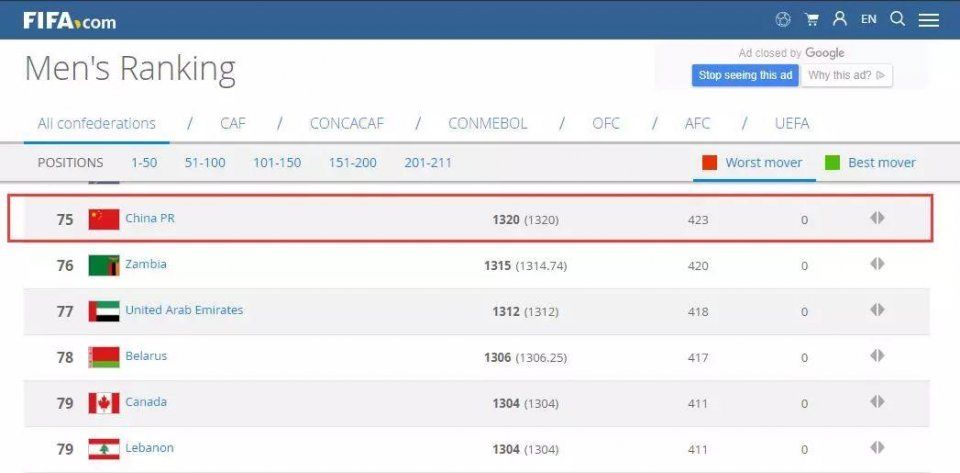Click the Lebanon flag icon
Image resolution: width=960 pixels, height=473 pixels.
click(x=104, y=449)
